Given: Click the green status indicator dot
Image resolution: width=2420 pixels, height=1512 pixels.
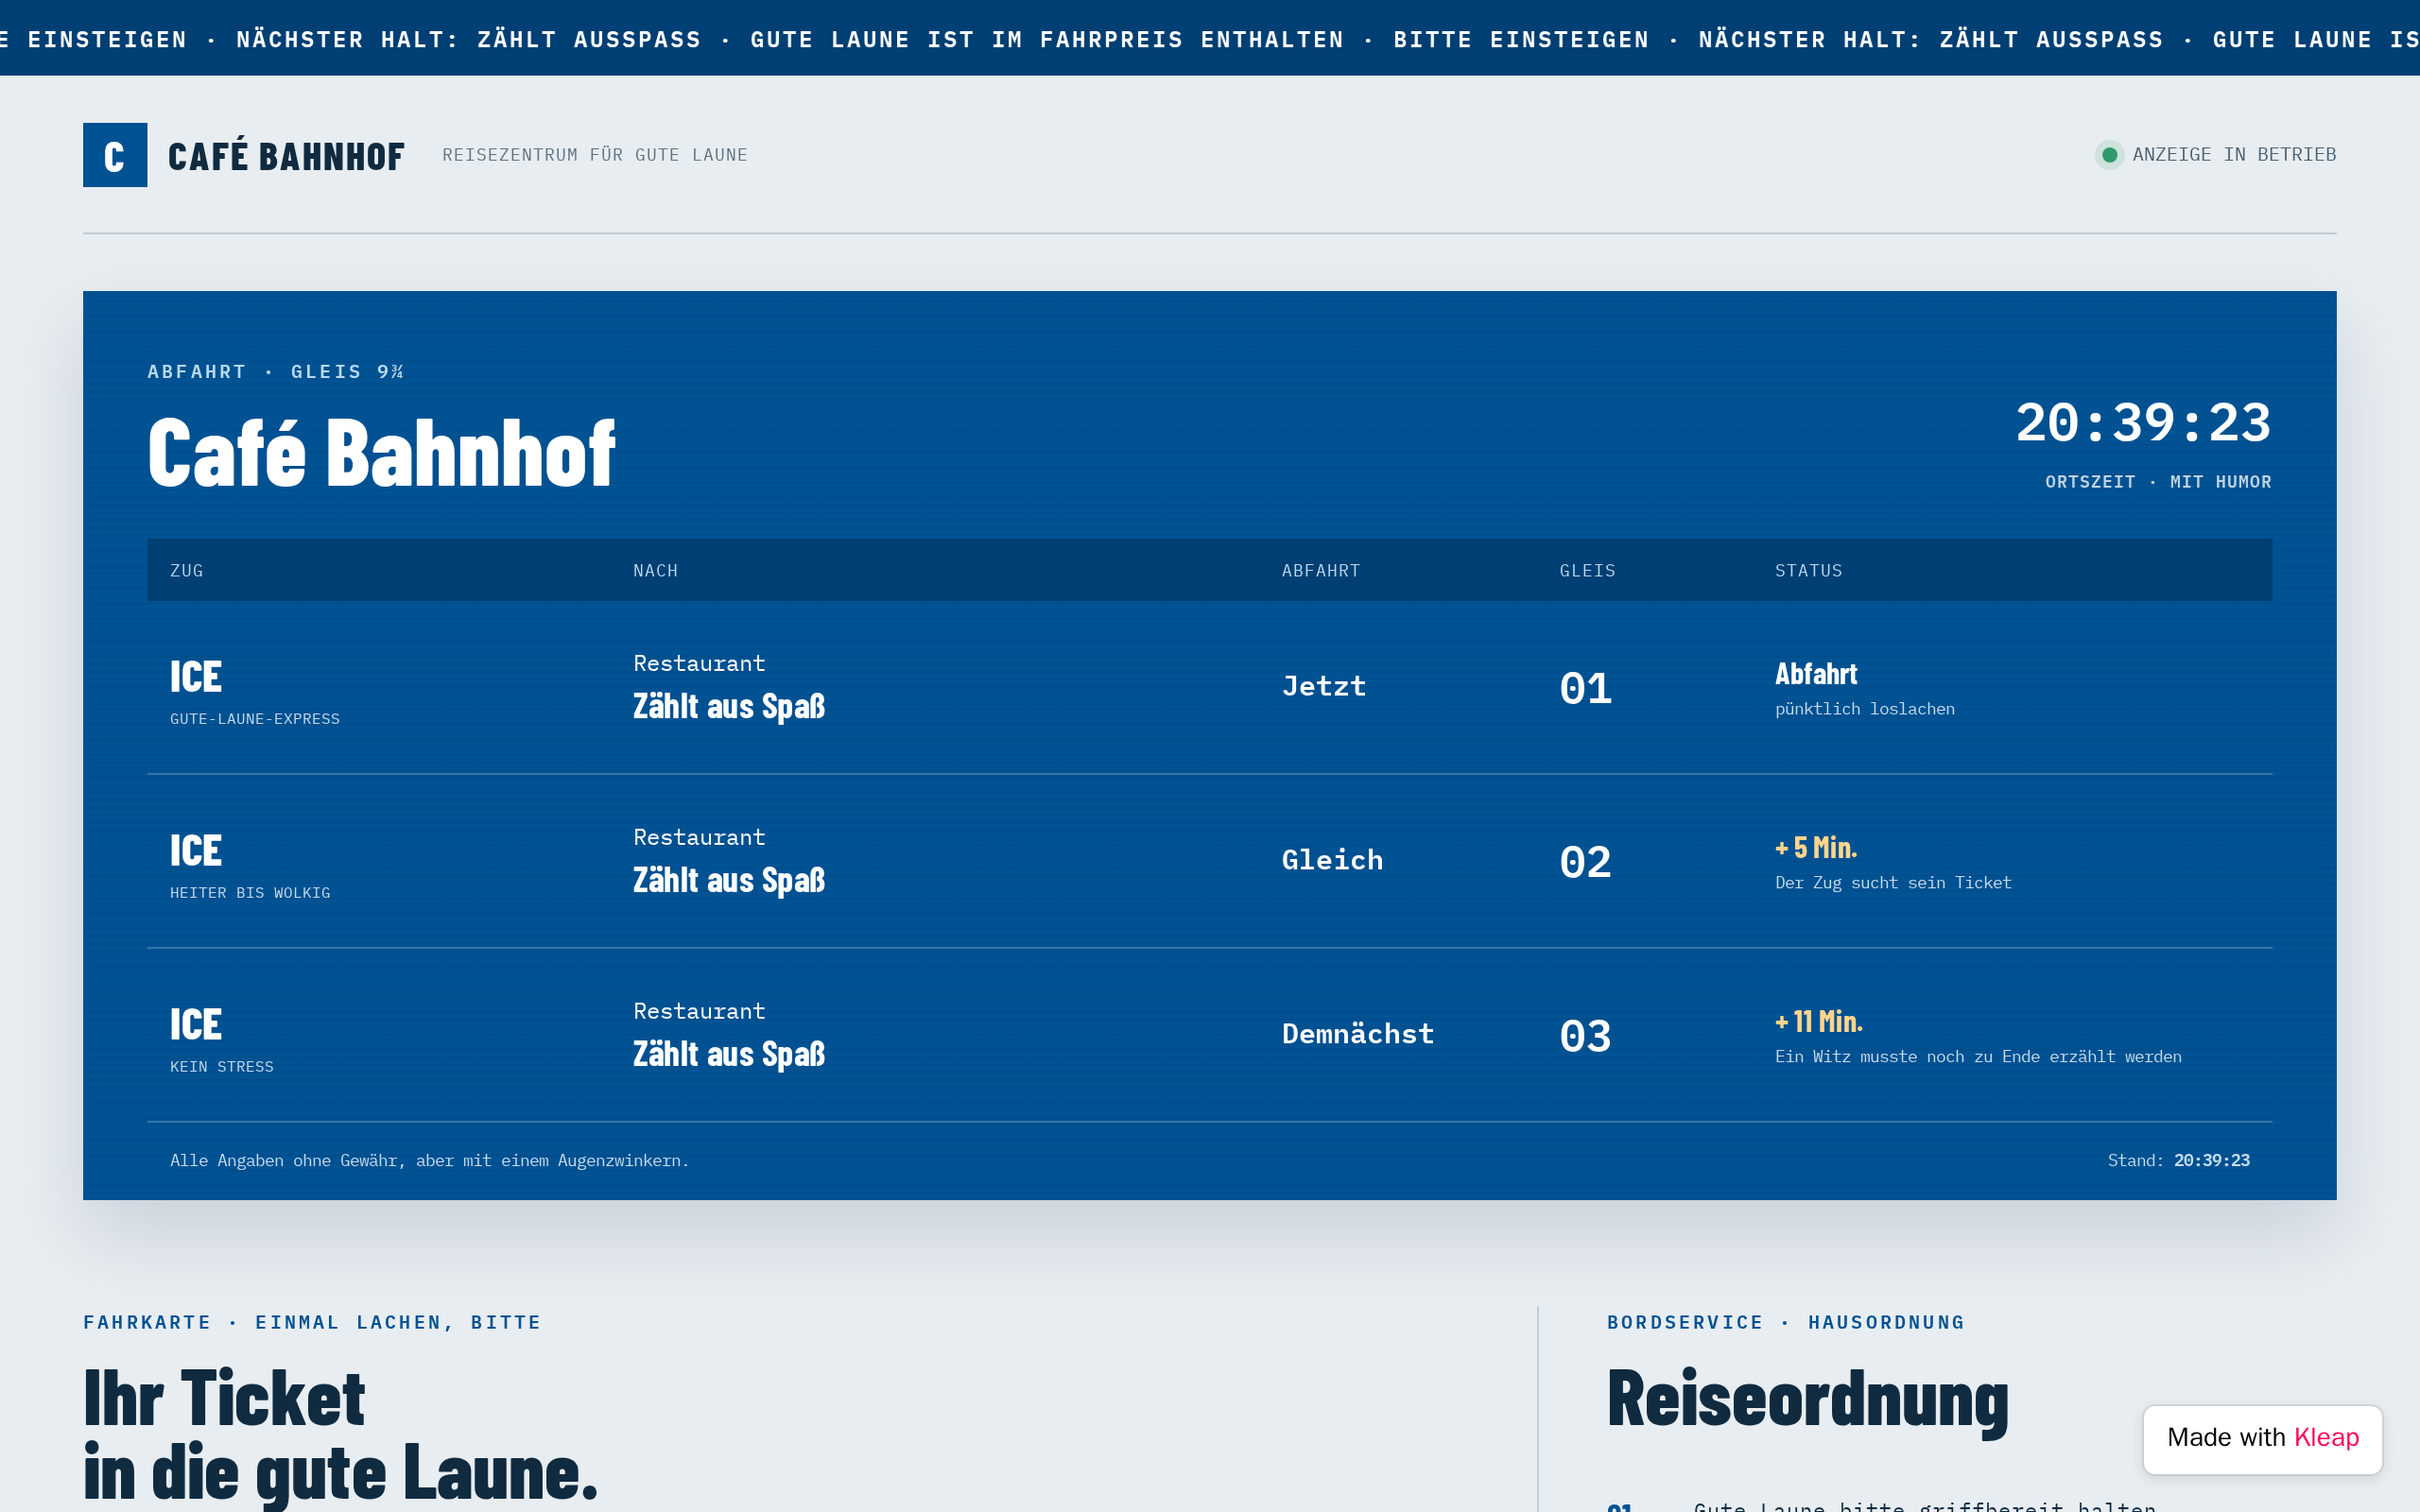Looking at the screenshot, I should pos(2109,155).
